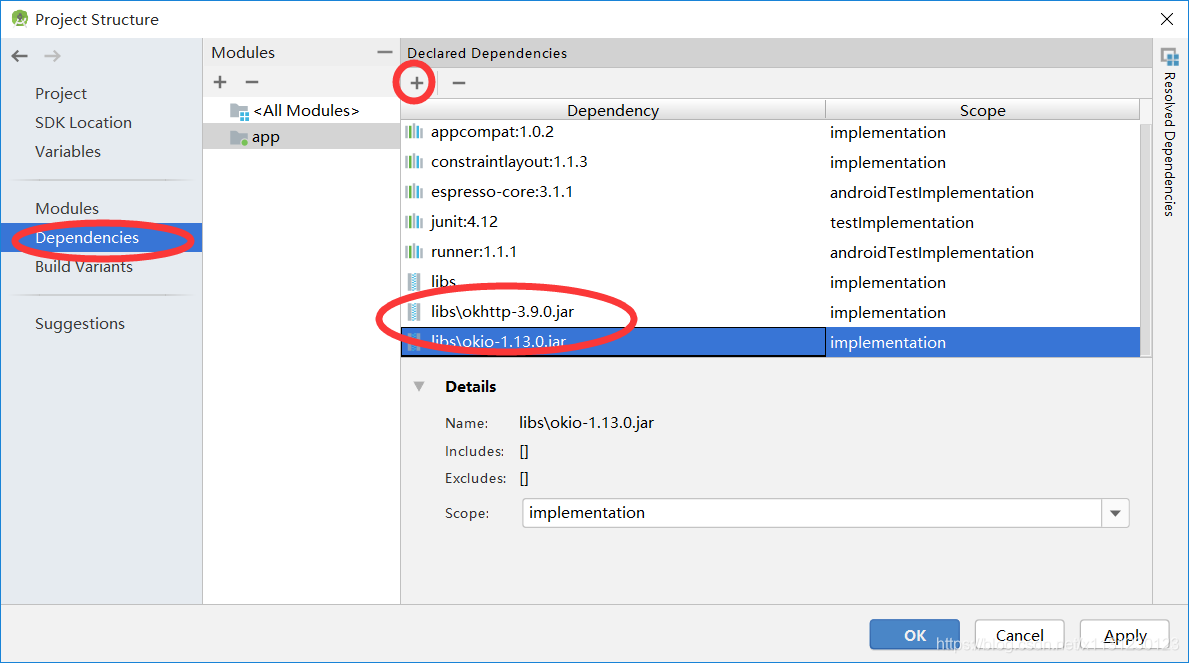Image resolution: width=1189 pixels, height=663 pixels.
Task: Remove the selected dependency with the minus icon
Action: click(459, 83)
